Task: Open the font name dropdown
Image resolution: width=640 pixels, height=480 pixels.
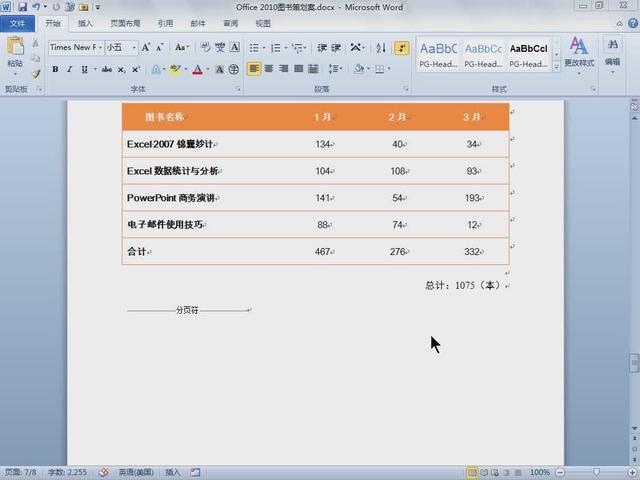Action: point(97,47)
